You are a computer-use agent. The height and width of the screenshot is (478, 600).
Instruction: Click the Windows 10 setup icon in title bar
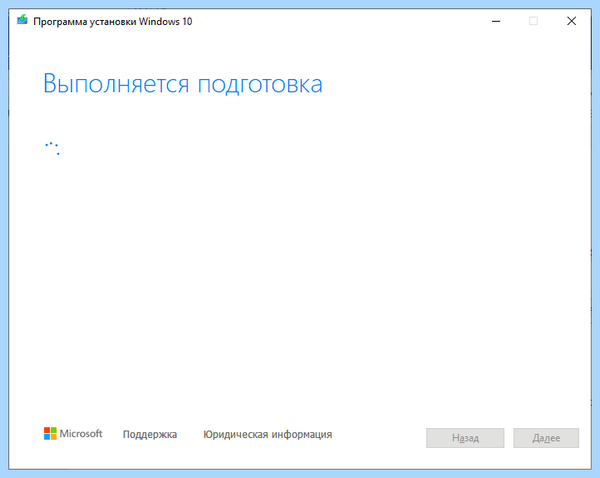click(x=22, y=20)
